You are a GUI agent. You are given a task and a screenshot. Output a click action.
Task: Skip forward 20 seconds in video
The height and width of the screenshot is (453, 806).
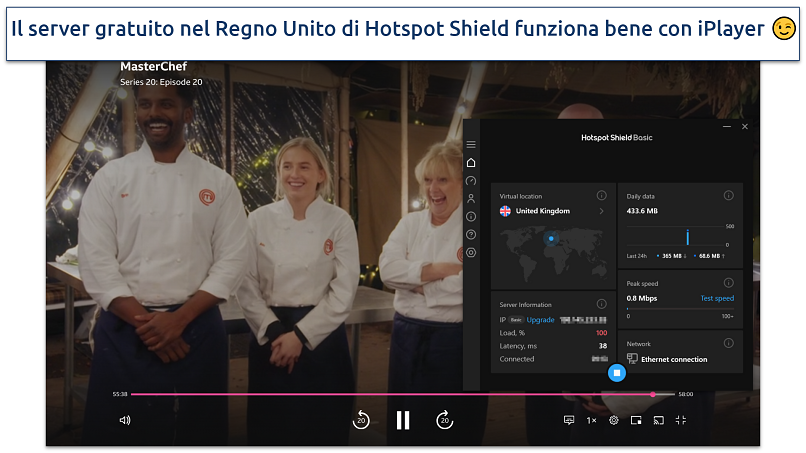pos(445,421)
